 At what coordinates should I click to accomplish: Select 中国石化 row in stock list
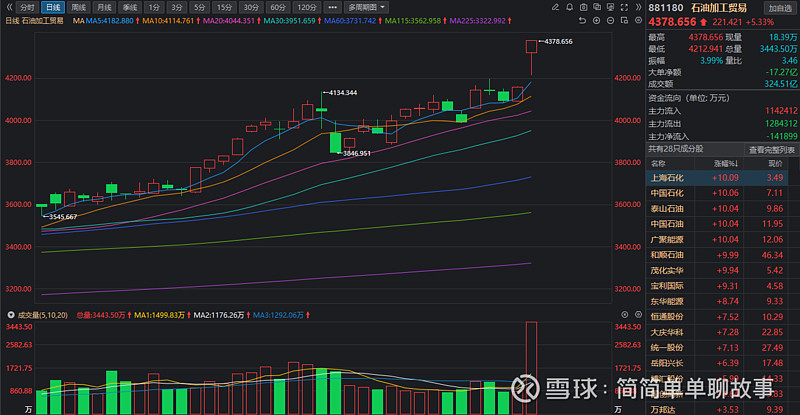click(x=717, y=193)
